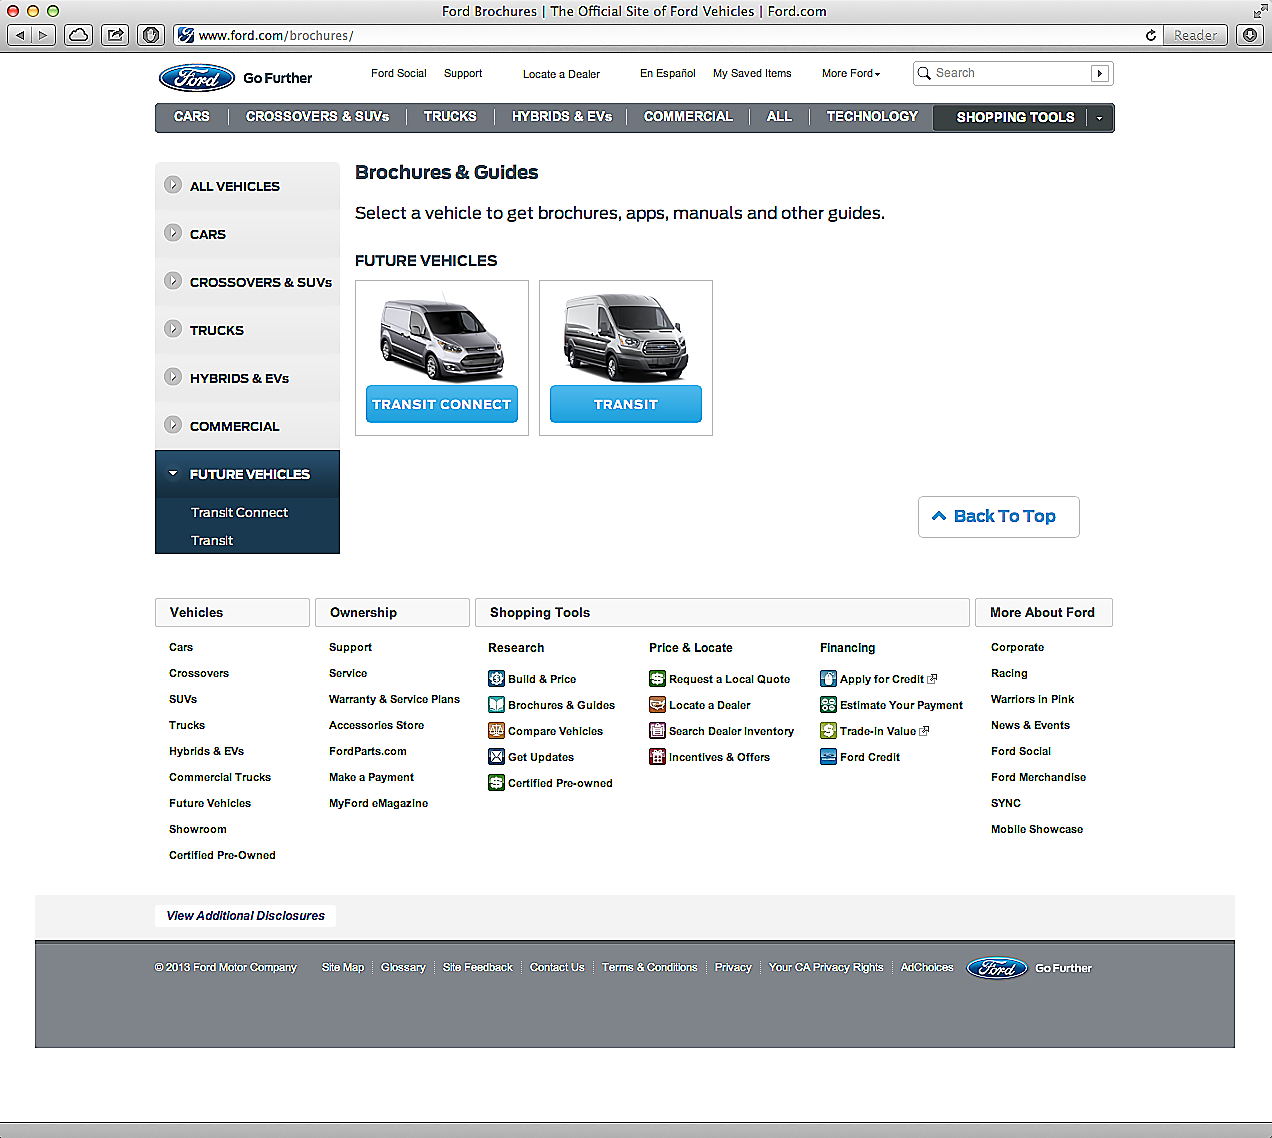This screenshot has height=1138, width=1272.
Task: Expand the TRUCKS sidebar section
Action: pyautogui.click(x=173, y=329)
